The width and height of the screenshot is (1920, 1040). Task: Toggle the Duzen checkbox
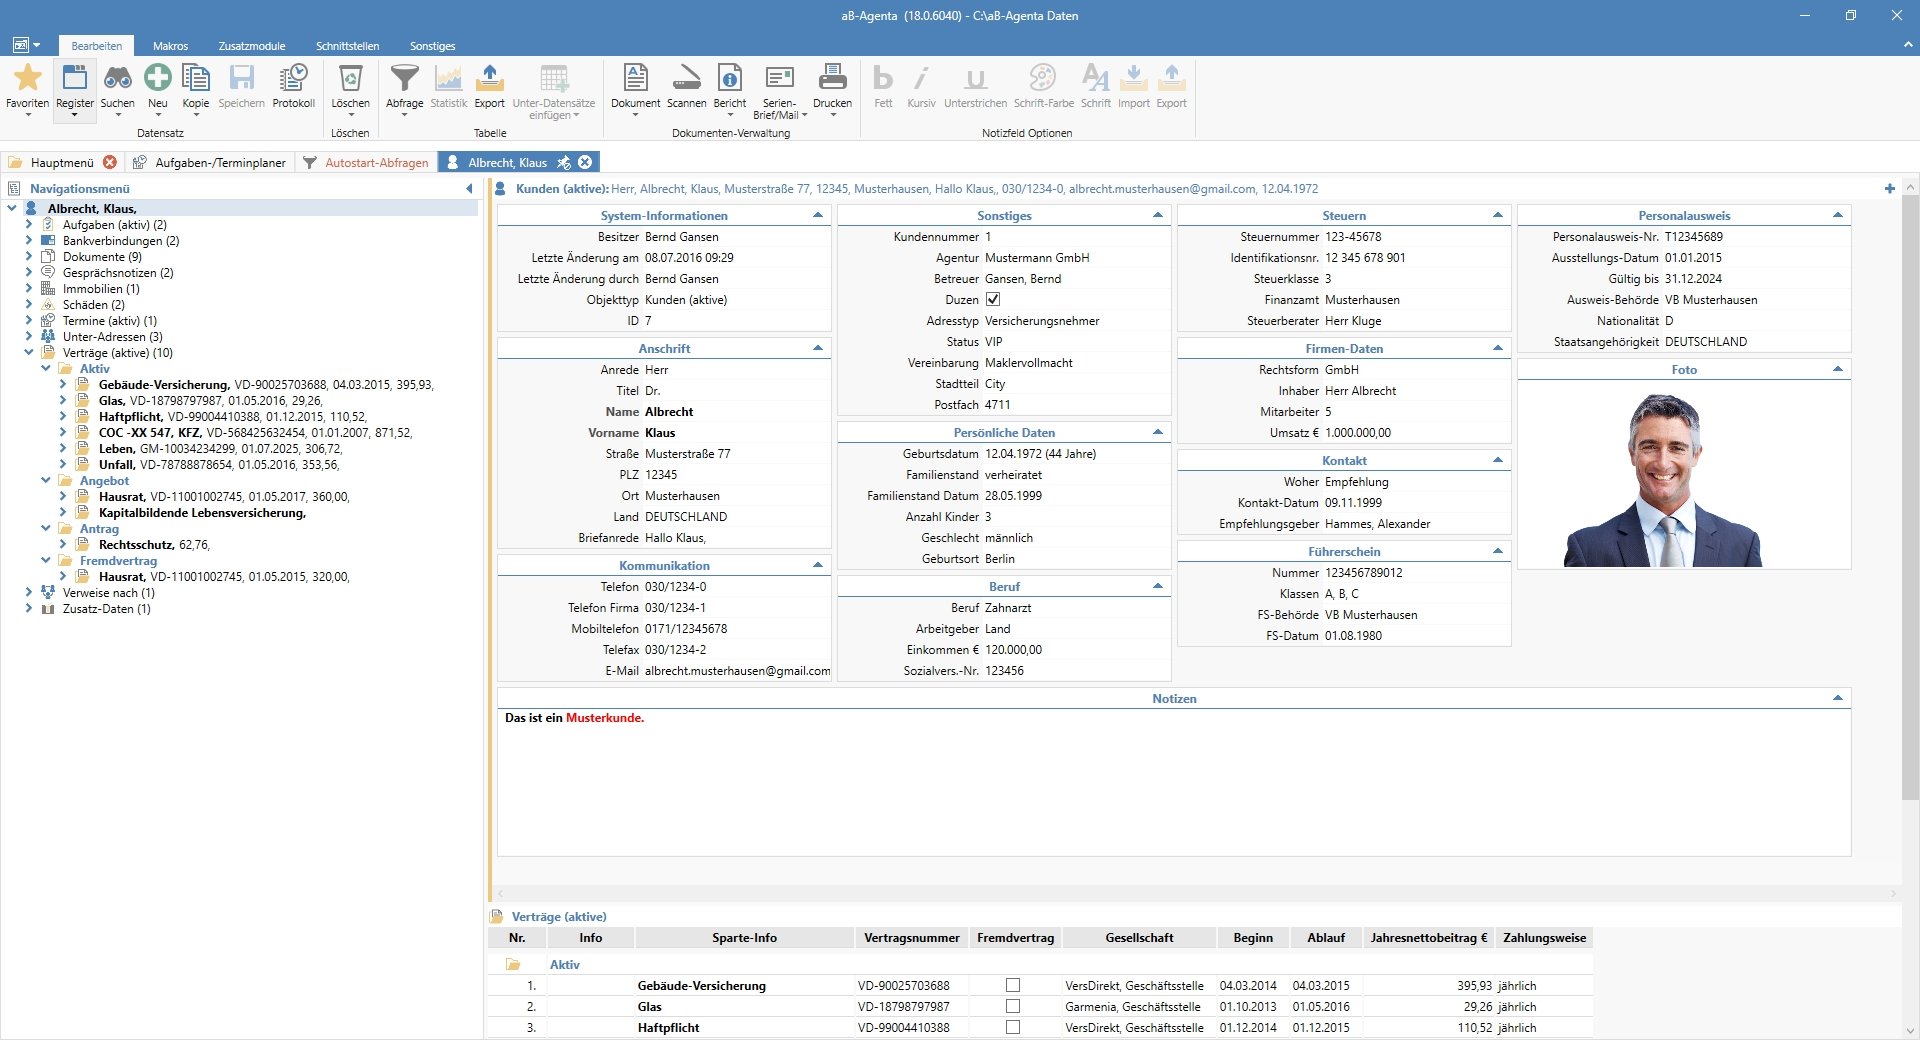(x=993, y=299)
